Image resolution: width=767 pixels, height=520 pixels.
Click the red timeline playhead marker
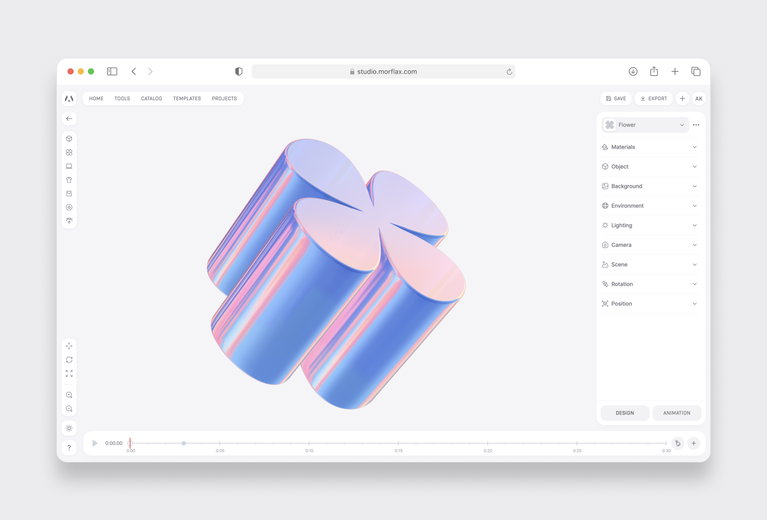pyautogui.click(x=130, y=443)
